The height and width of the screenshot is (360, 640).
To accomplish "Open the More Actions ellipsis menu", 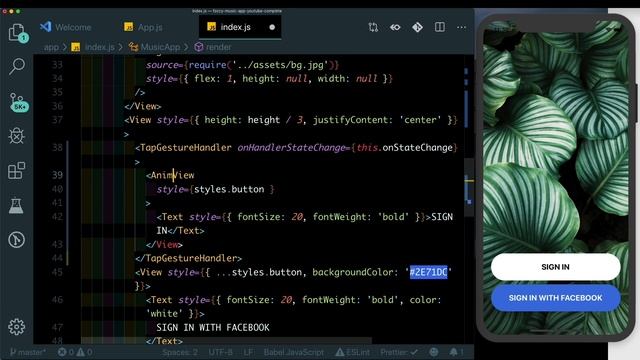I will click(462, 27).
